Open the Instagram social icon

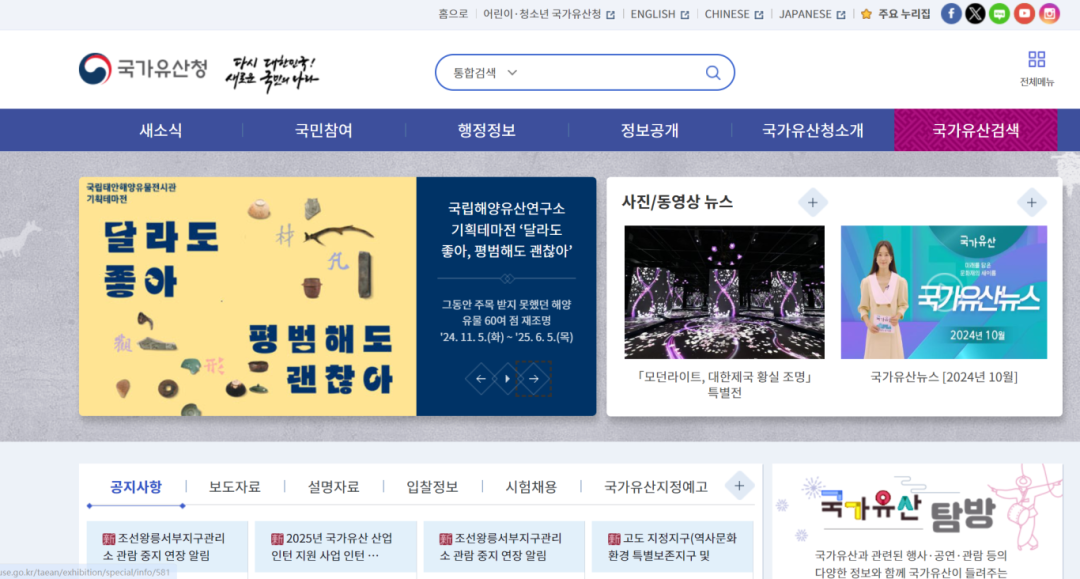pyautogui.click(x=1049, y=14)
